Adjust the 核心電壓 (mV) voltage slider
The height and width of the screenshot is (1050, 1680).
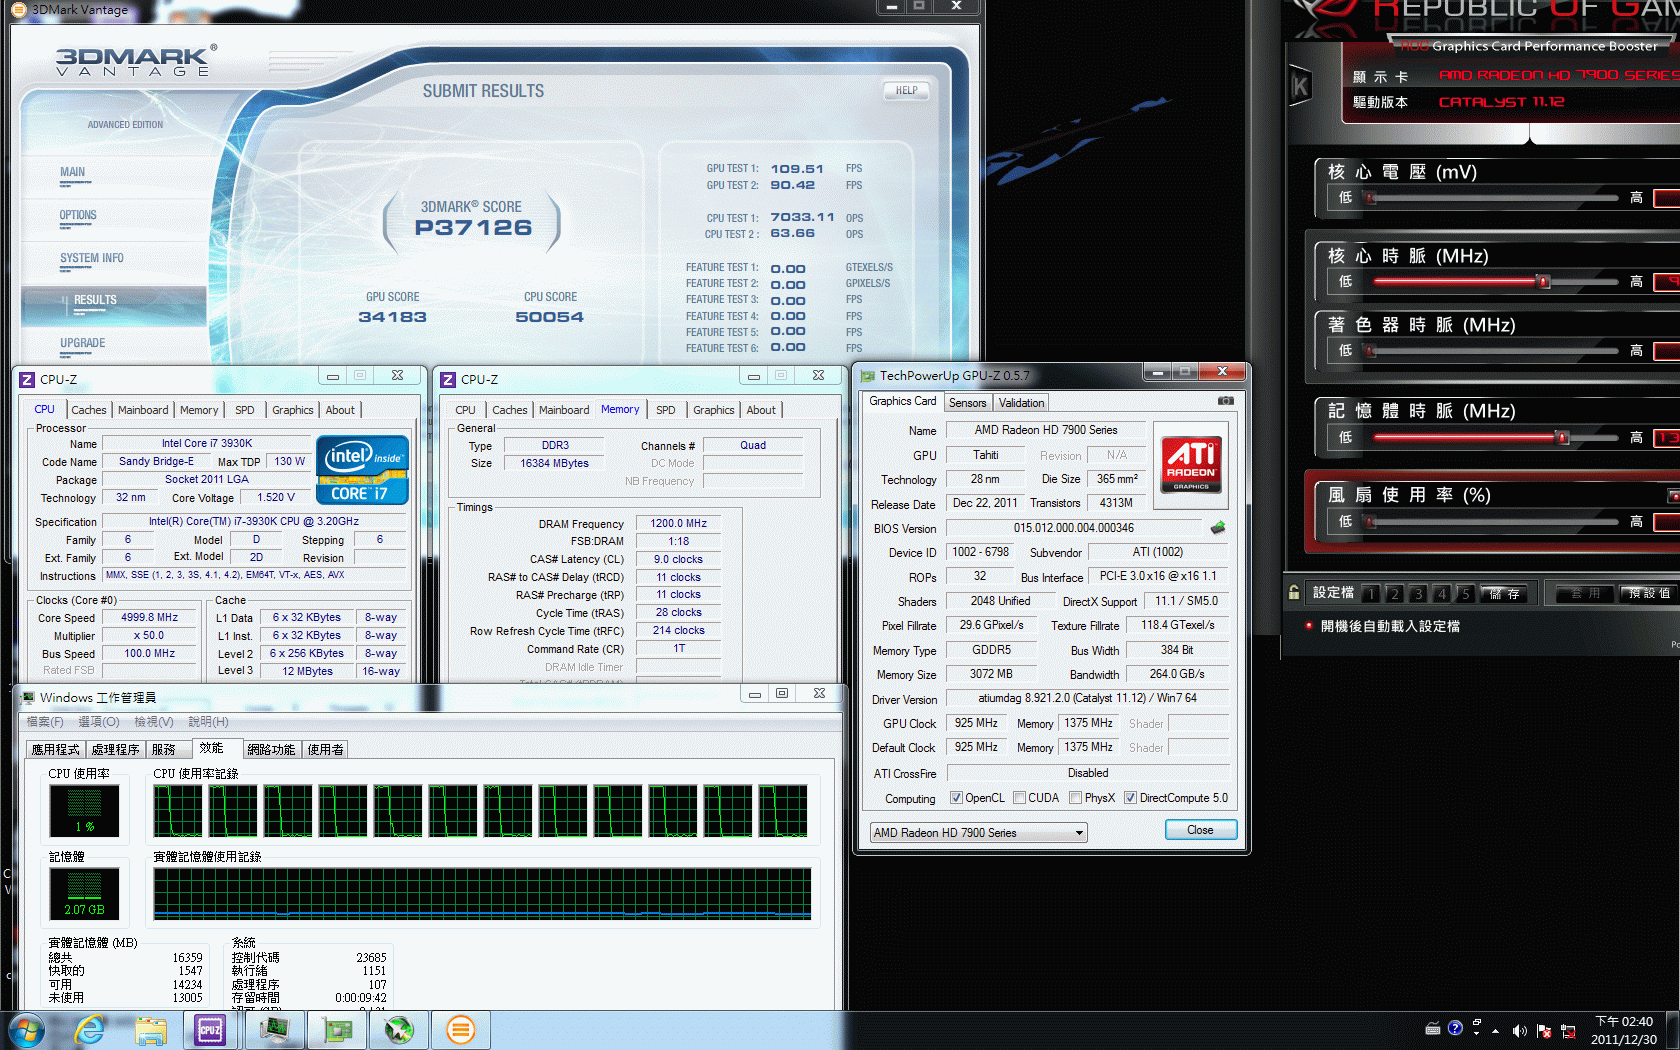pyautogui.click(x=1371, y=199)
